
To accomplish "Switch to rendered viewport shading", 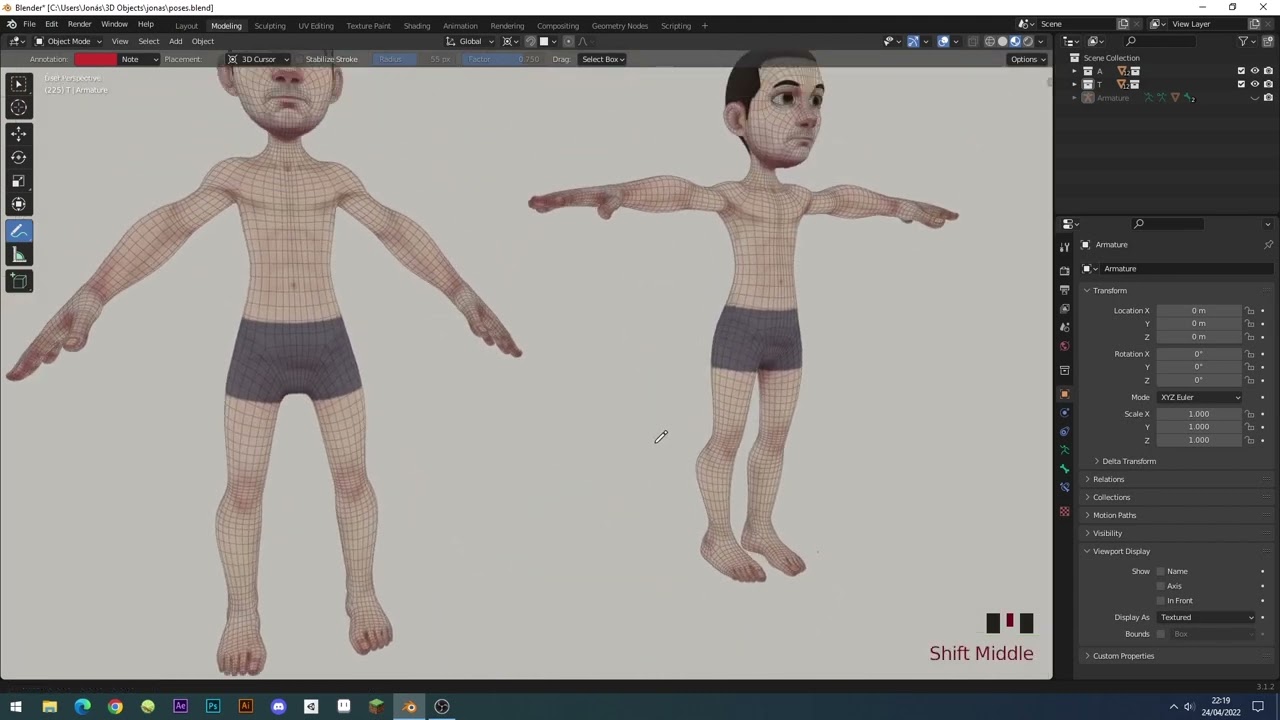I will pos(1028,41).
